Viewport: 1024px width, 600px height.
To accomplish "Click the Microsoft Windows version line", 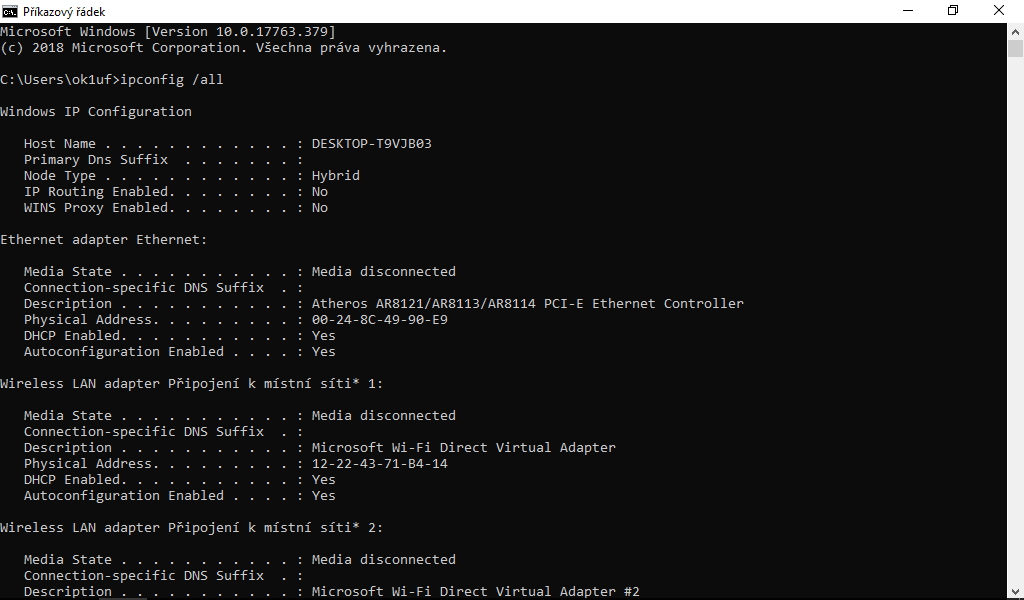I will coord(167,31).
